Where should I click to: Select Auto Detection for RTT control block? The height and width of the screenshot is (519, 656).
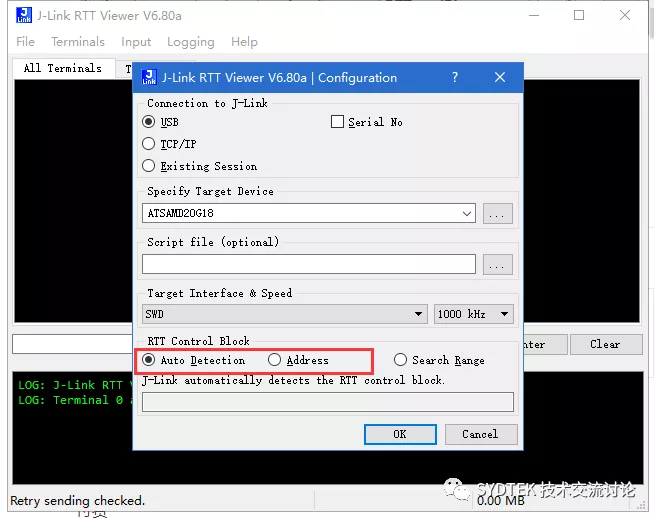149,360
